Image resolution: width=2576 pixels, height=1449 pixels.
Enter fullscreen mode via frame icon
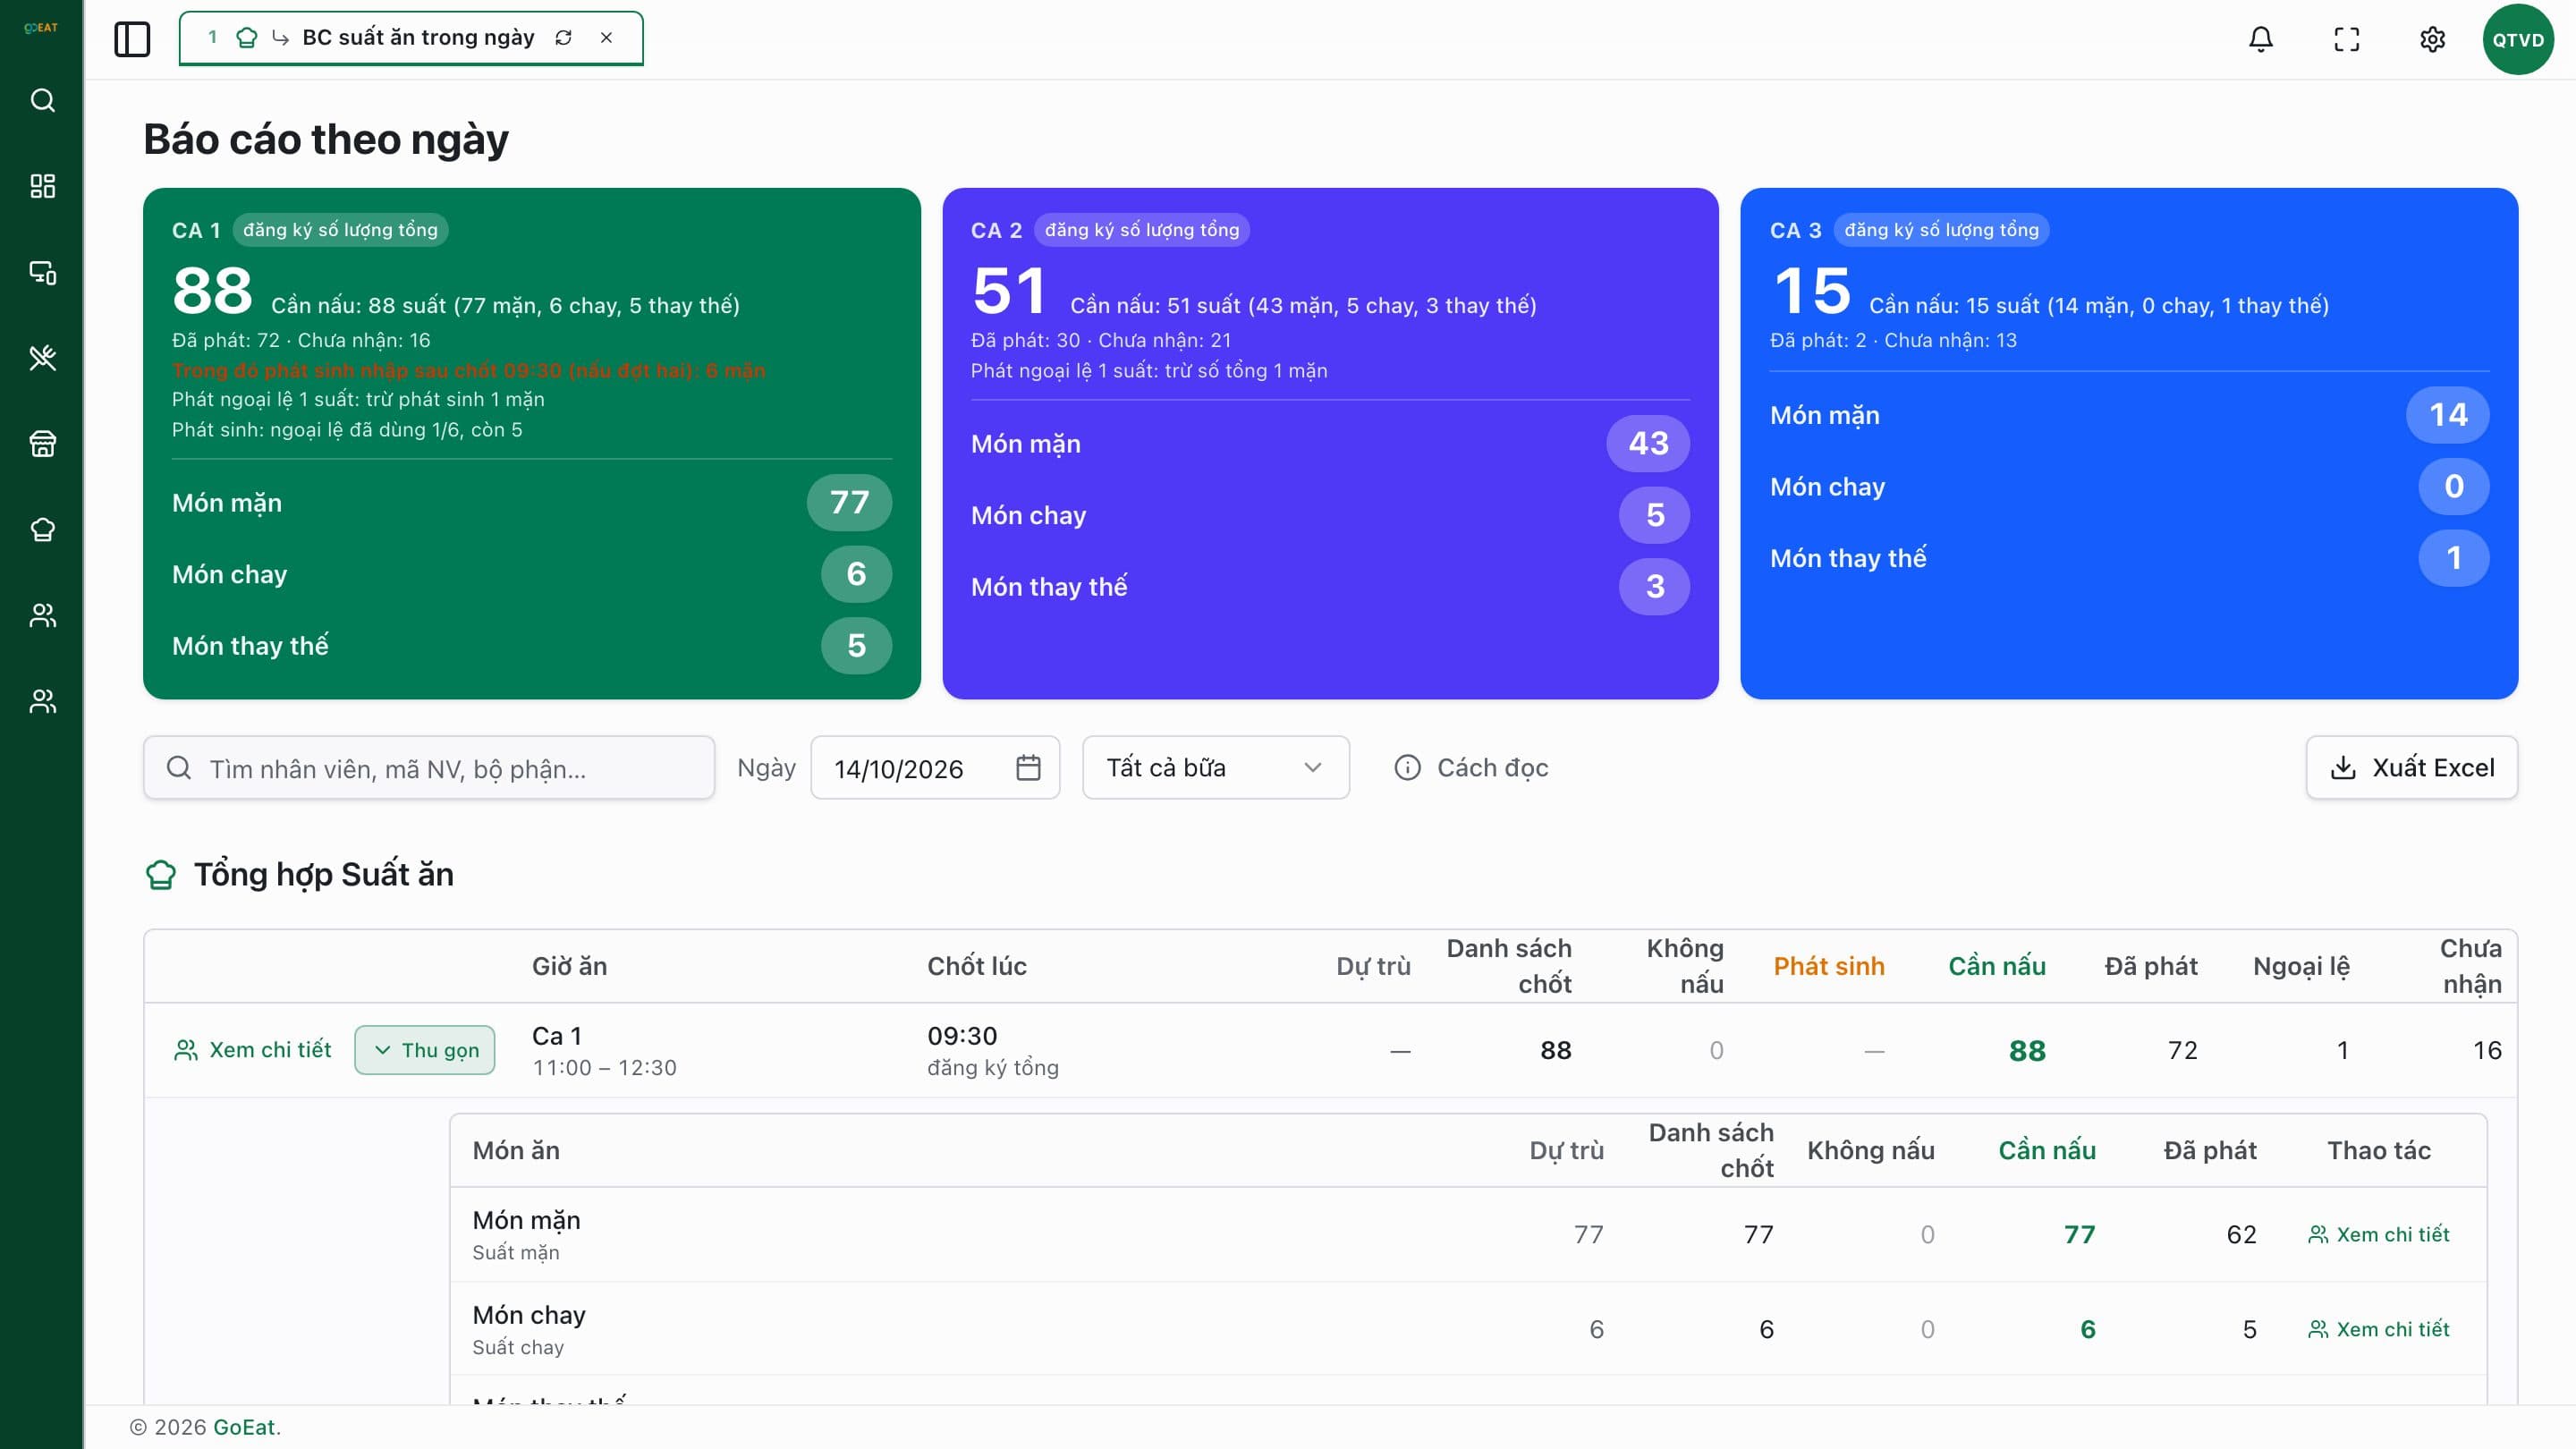click(x=2346, y=39)
